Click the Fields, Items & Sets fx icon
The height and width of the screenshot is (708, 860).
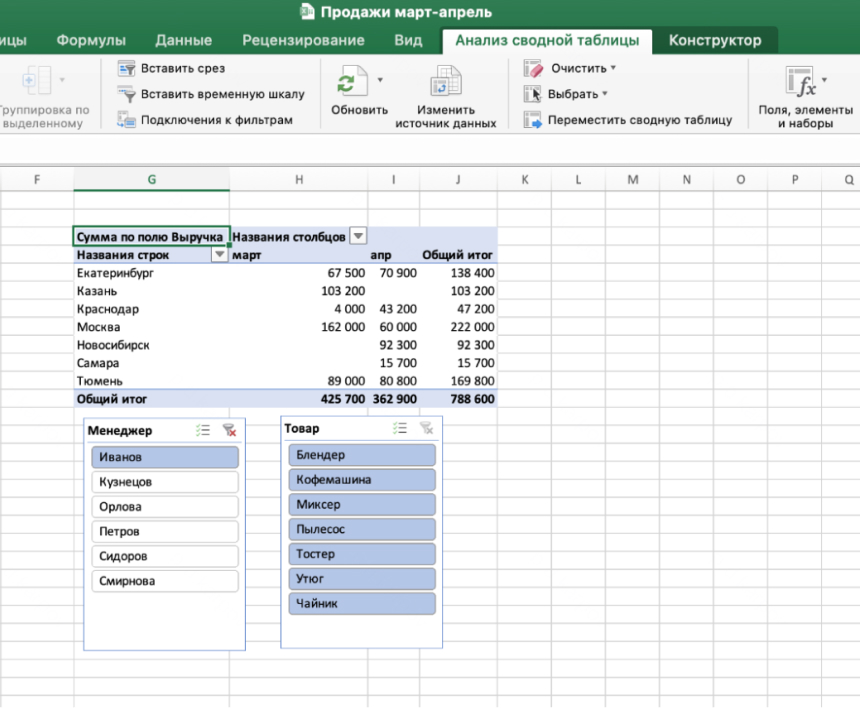(801, 81)
